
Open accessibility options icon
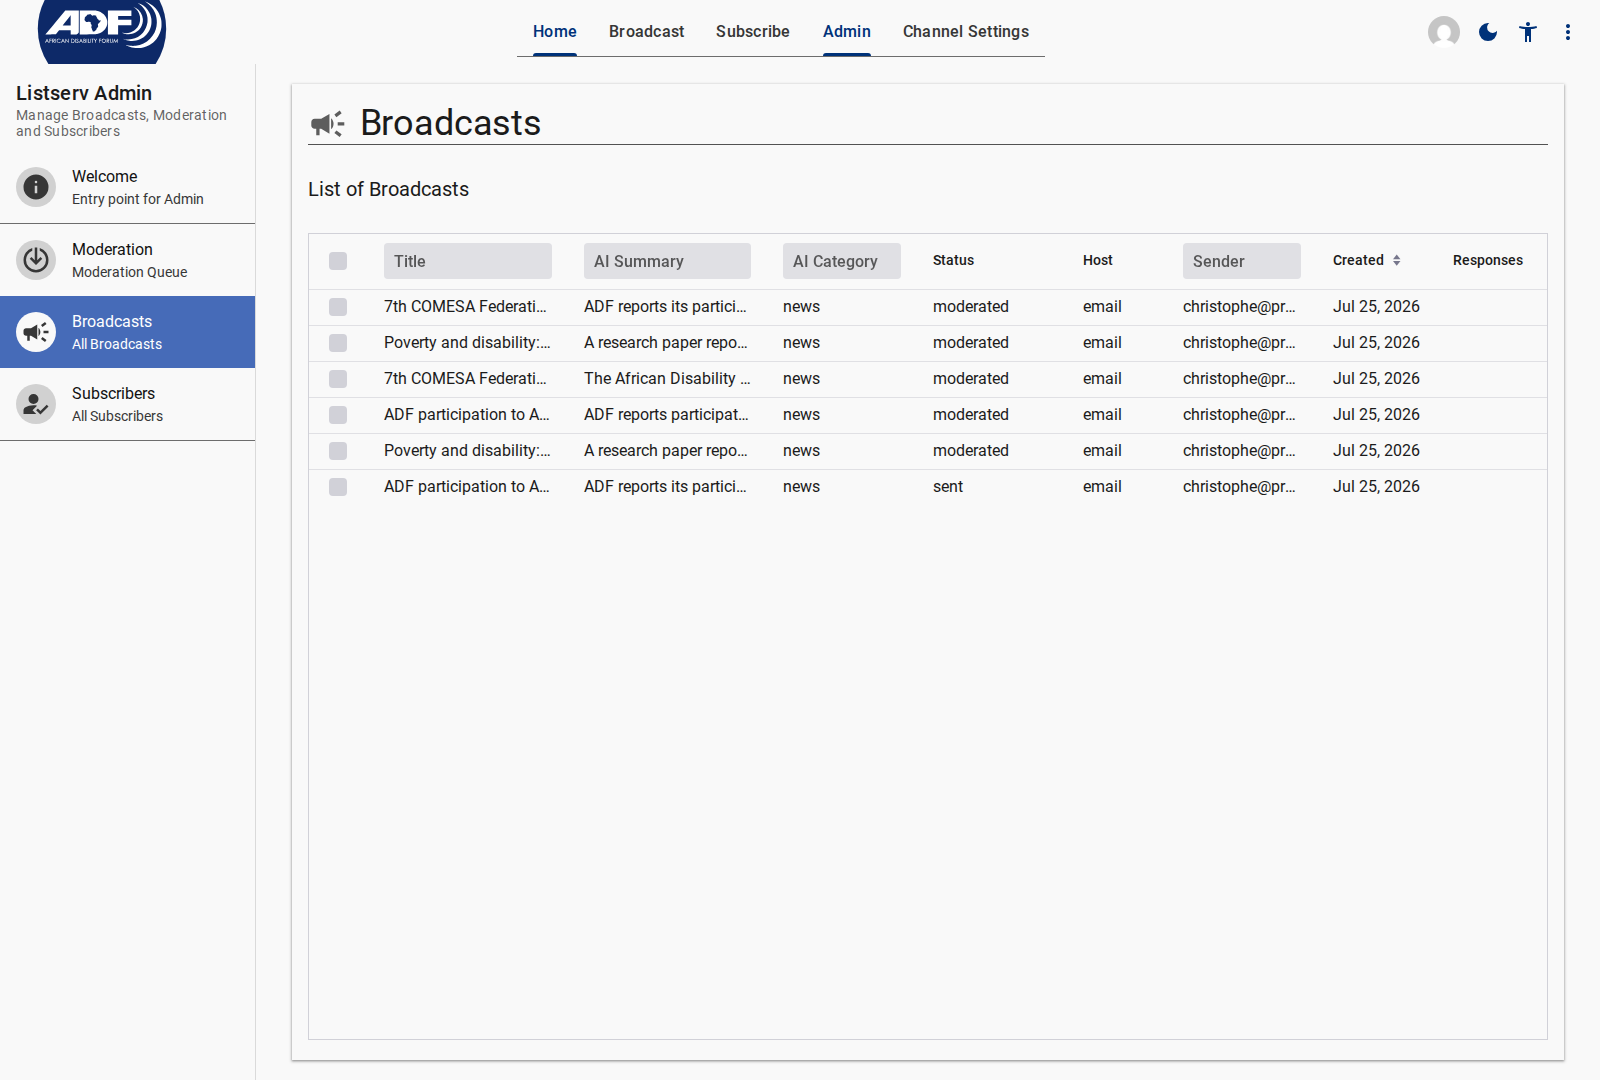(1528, 32)
